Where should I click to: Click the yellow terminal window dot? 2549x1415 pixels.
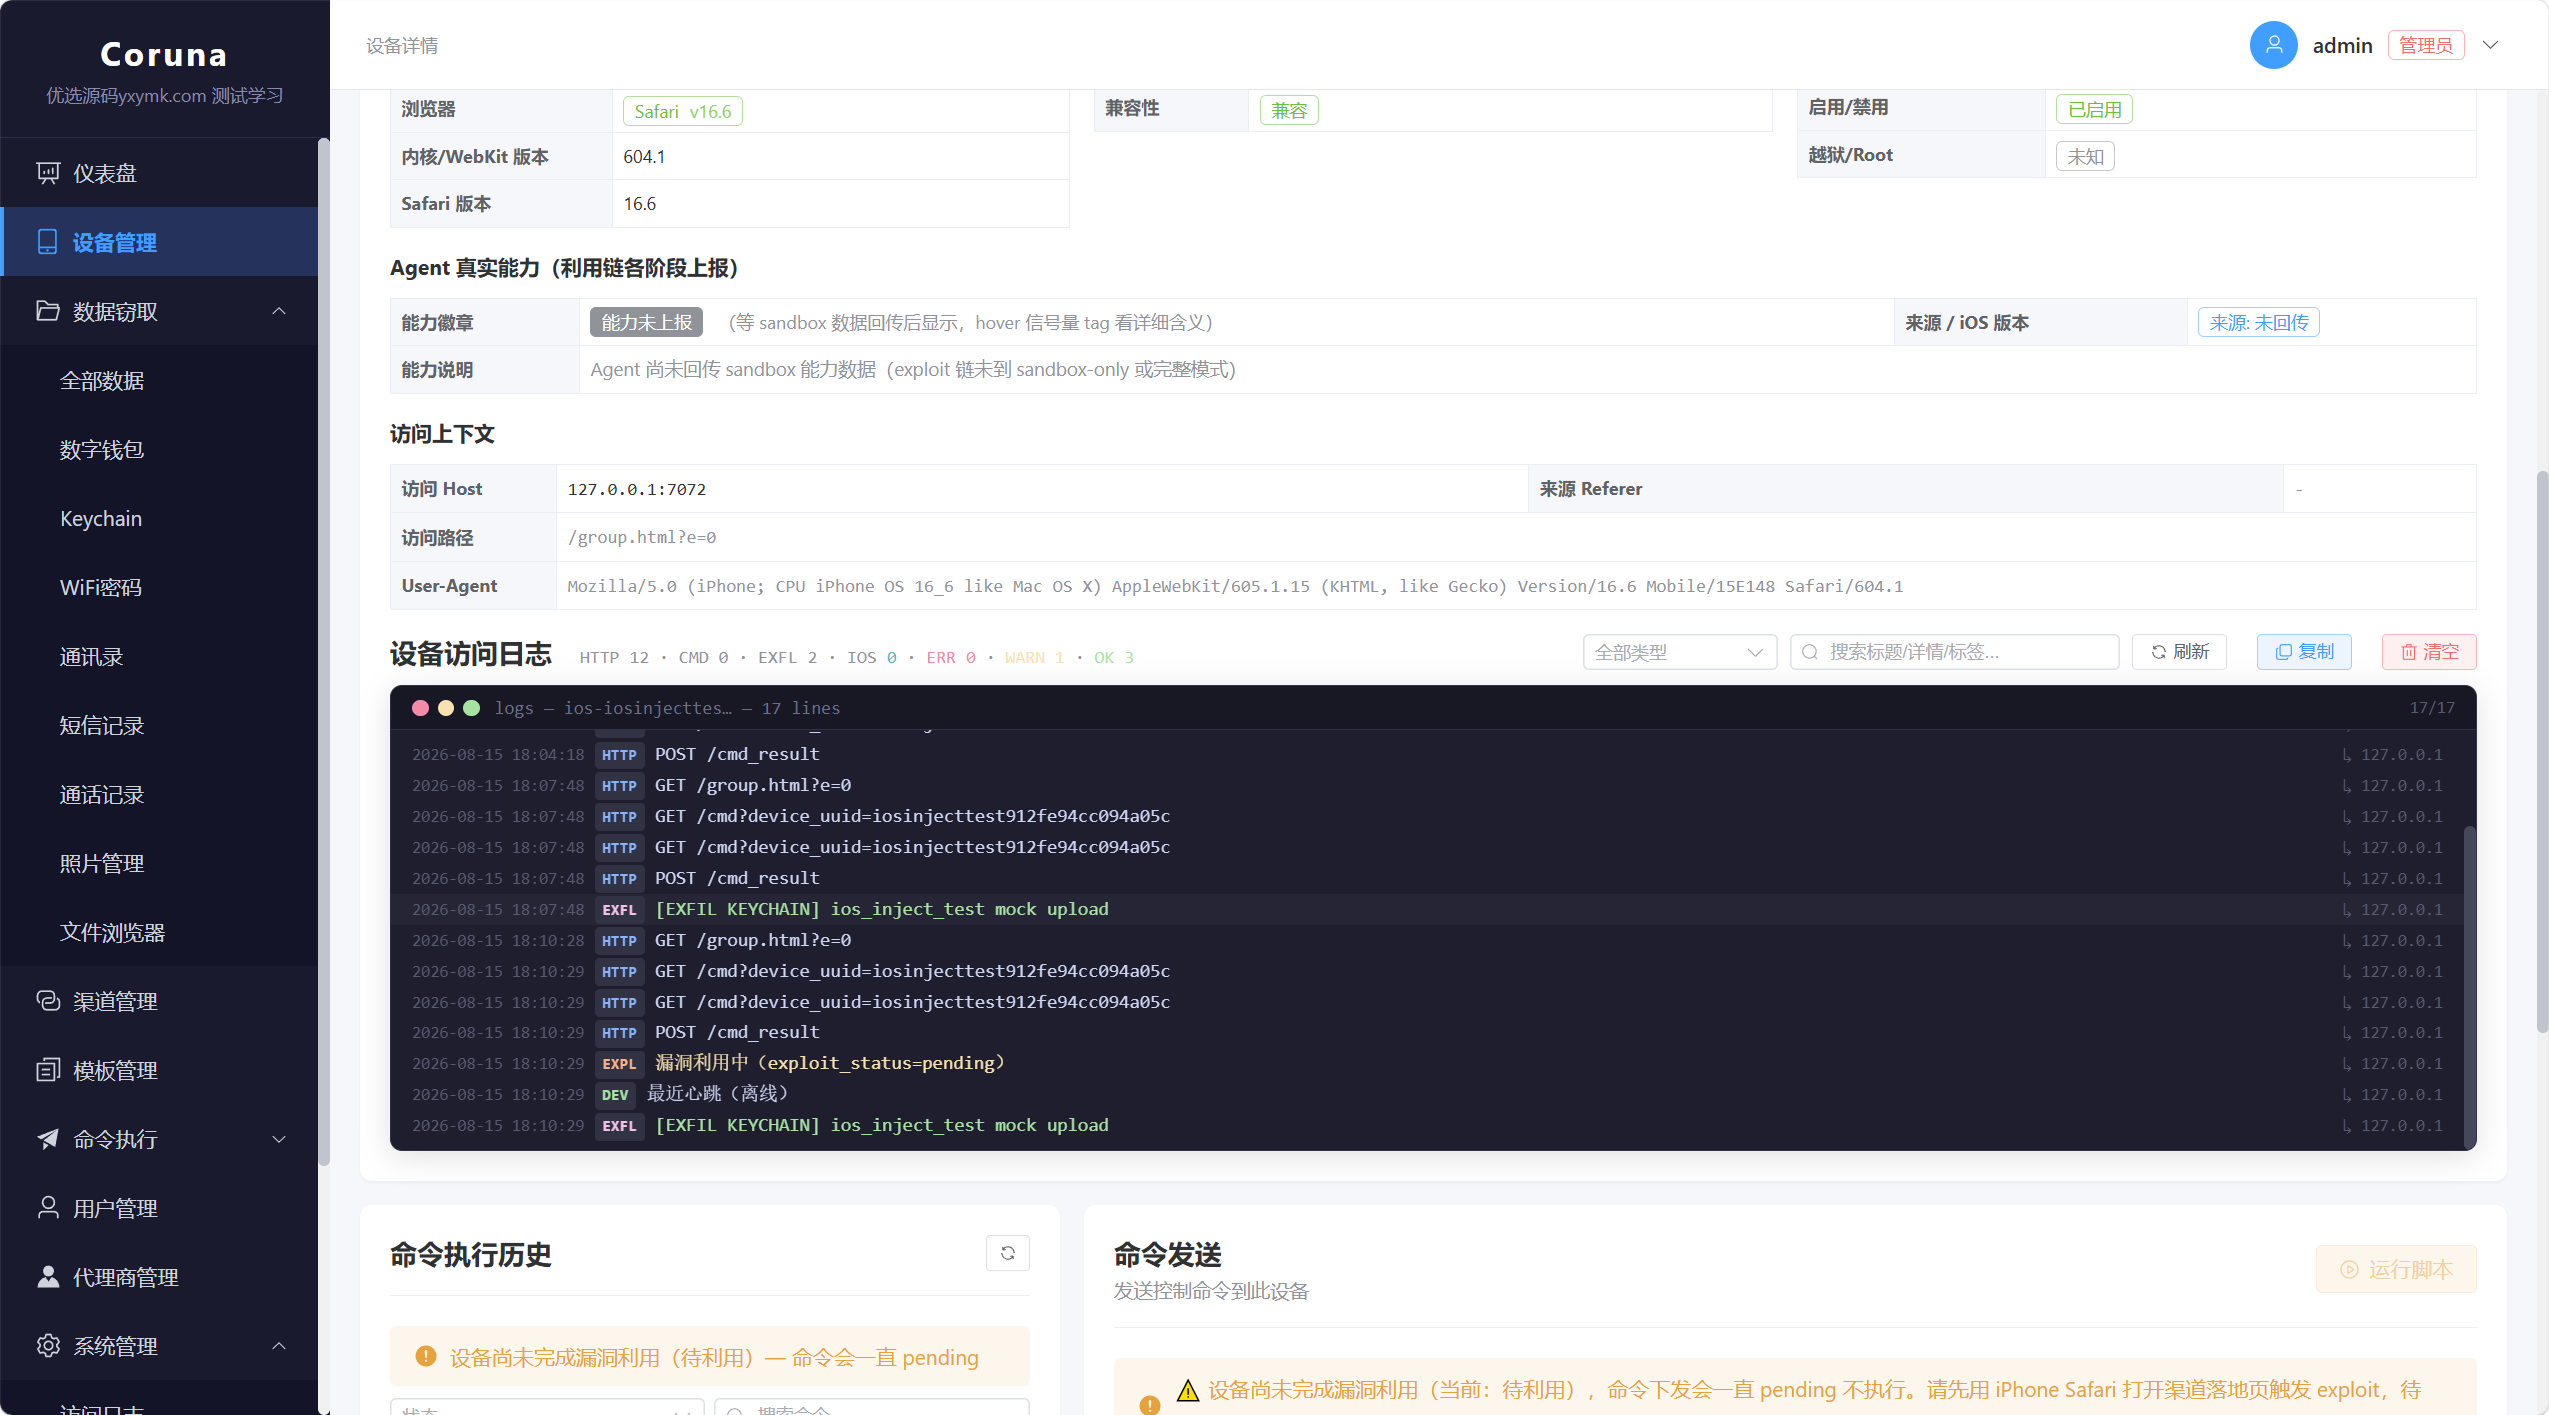[446, 708]
